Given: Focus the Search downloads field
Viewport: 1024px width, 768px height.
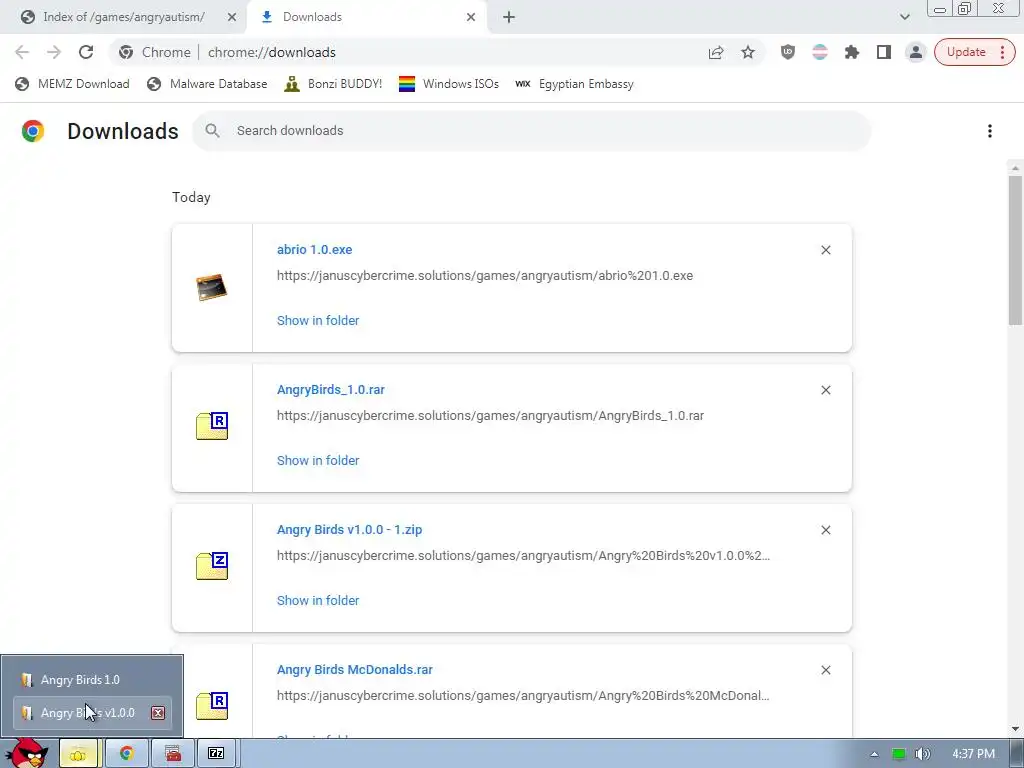Looking at the screenshot, I should (x=531, y=131).
